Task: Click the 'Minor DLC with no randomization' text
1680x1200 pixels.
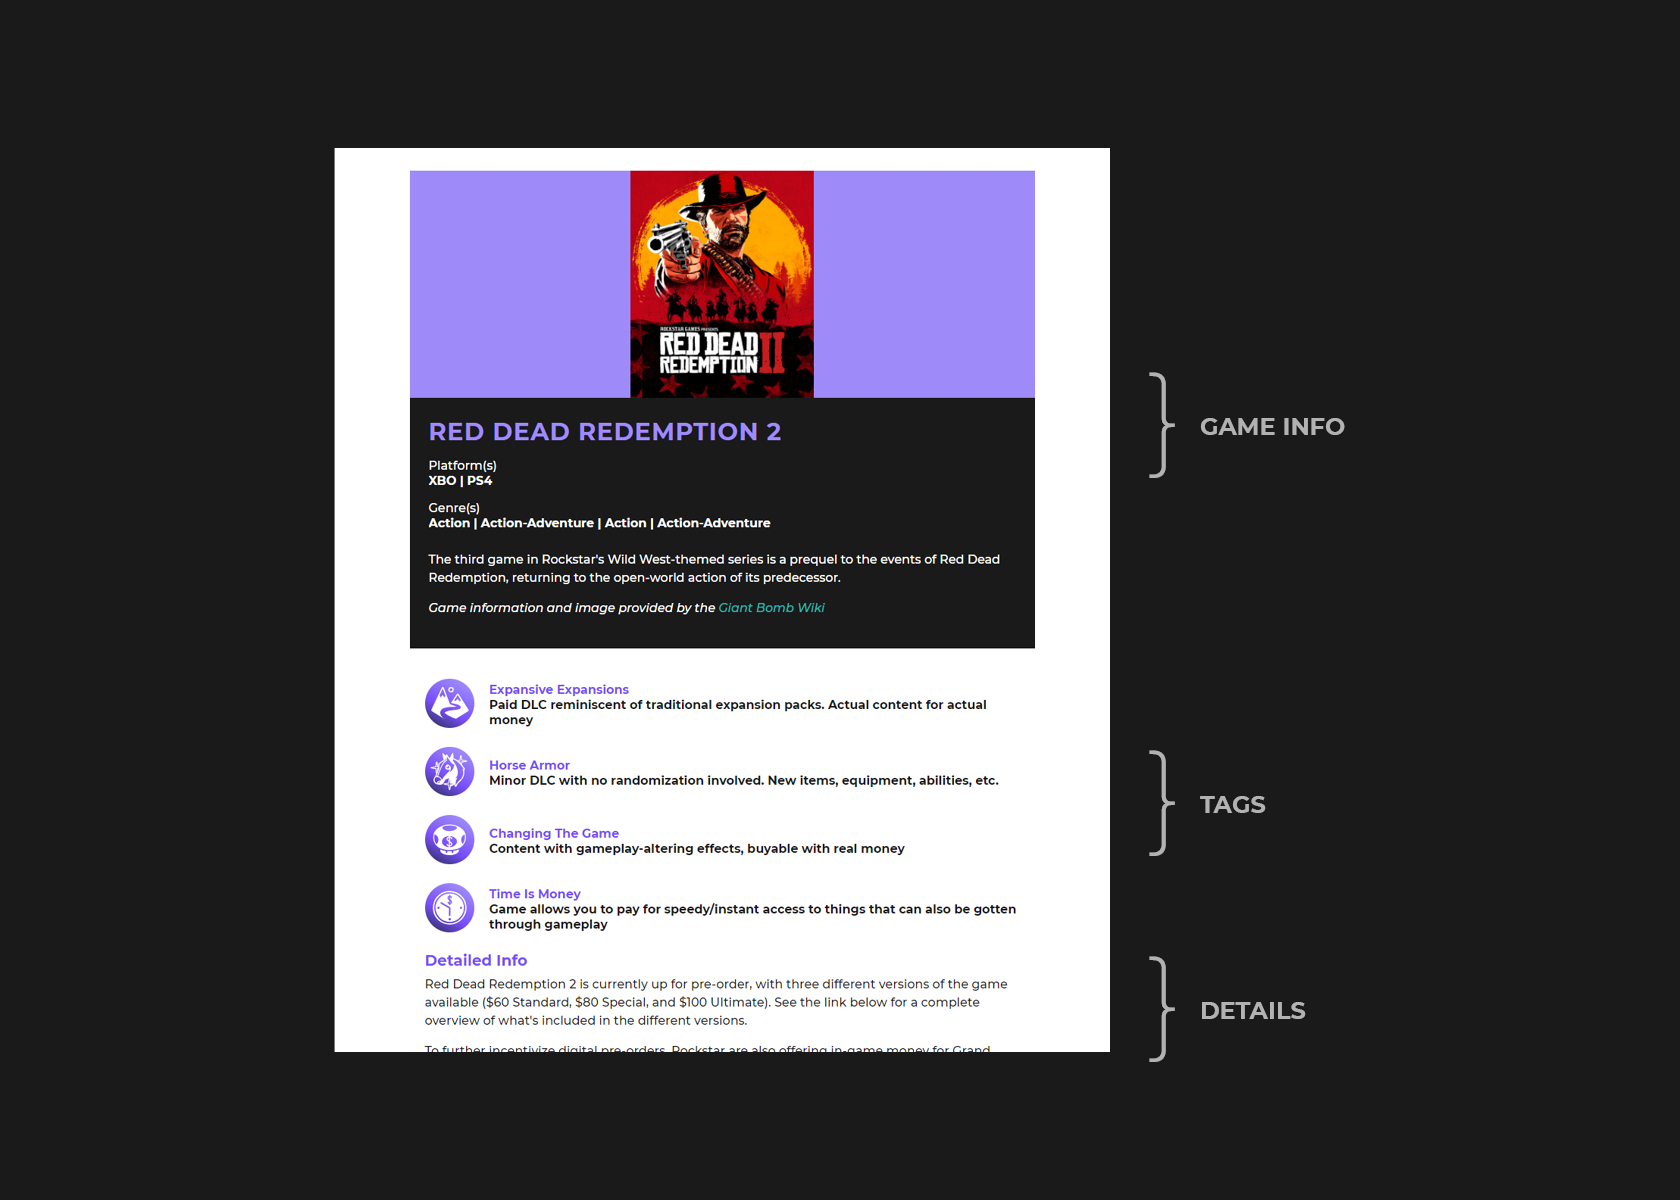Action: [743, 780]
